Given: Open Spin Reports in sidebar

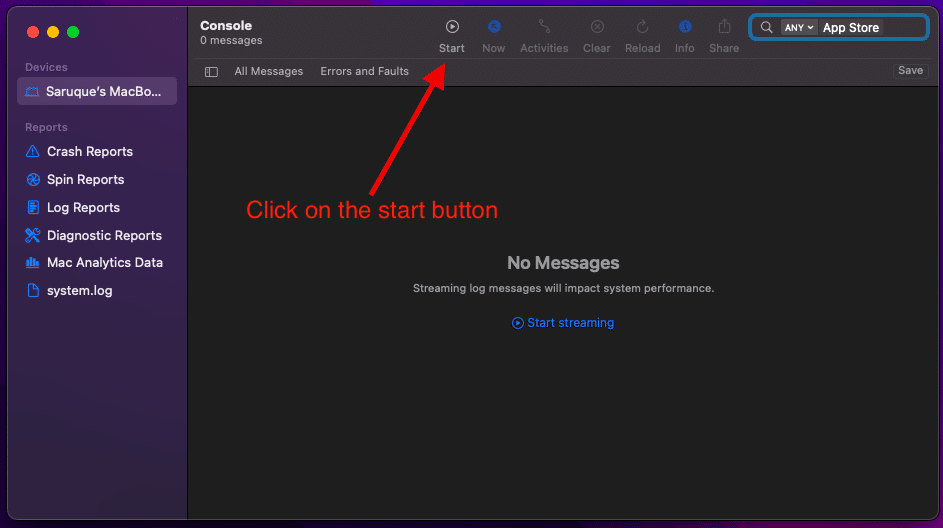Looking at the screenshot, I should (x=85, y=180).
